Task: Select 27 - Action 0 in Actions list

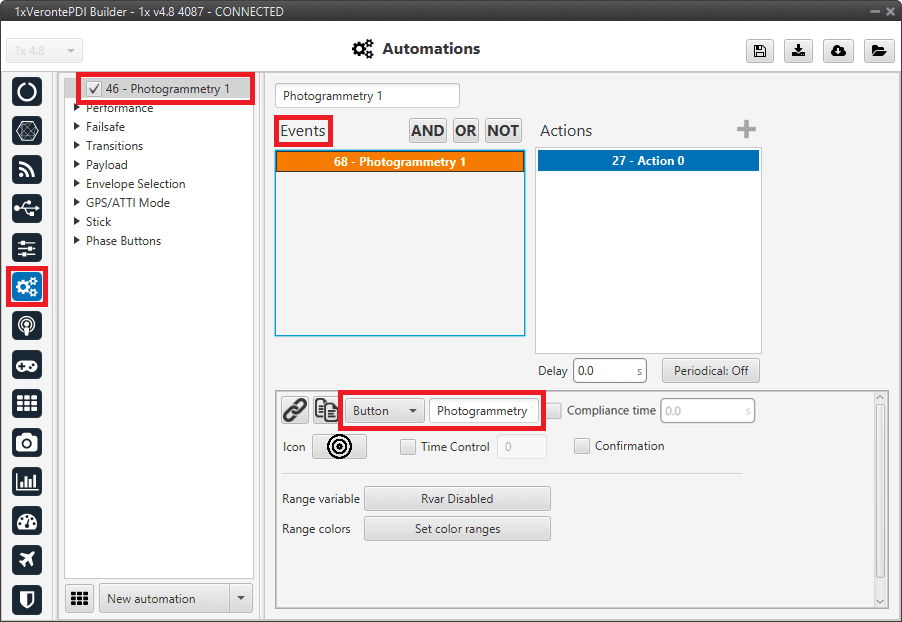Action: click(648, 160)
